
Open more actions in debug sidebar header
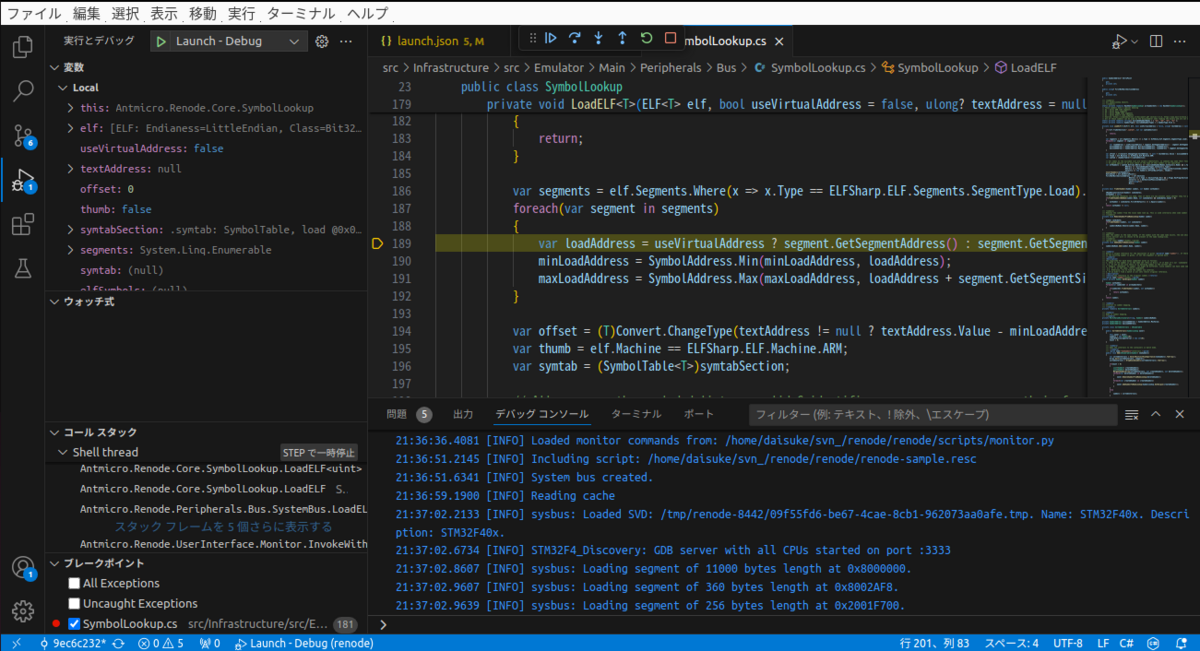[346, 41]
